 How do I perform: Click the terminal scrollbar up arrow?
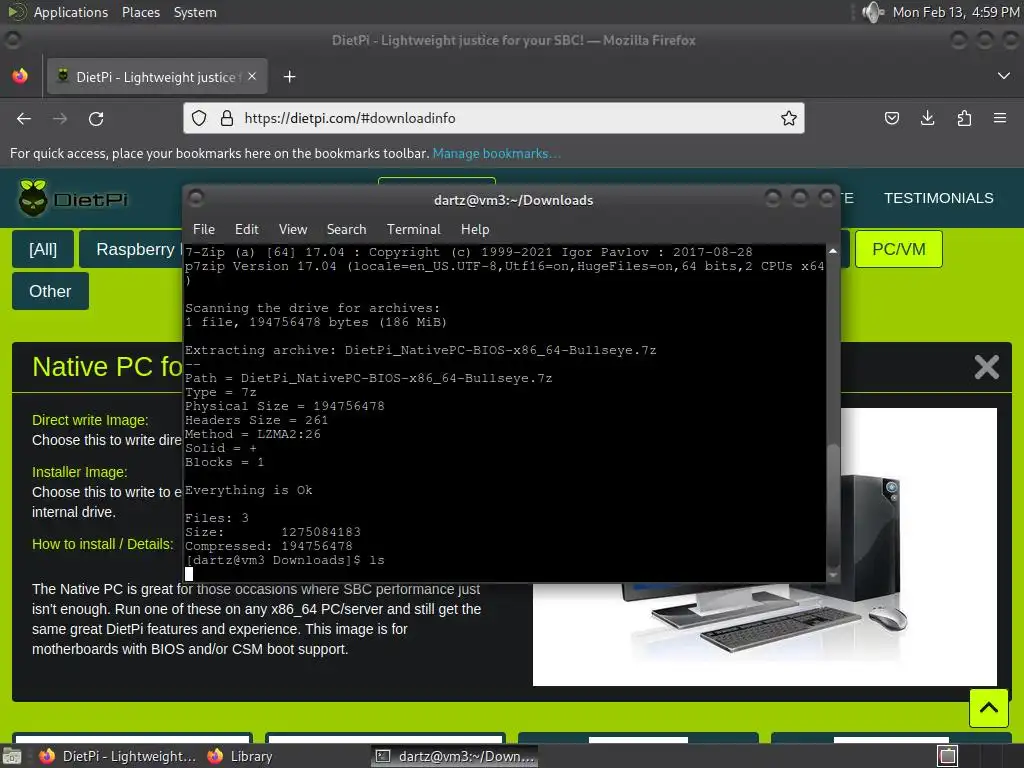(833, 251)
